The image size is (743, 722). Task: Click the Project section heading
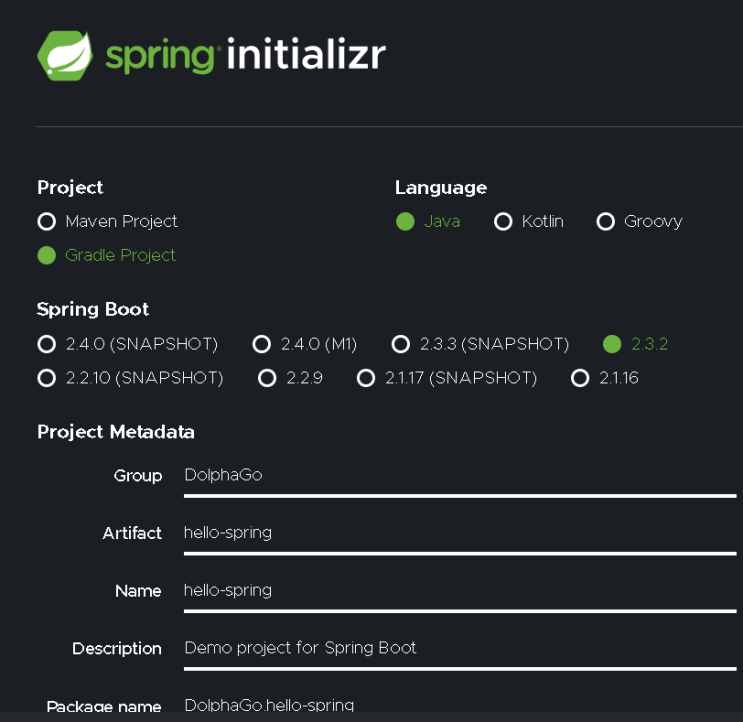(70, 188)
